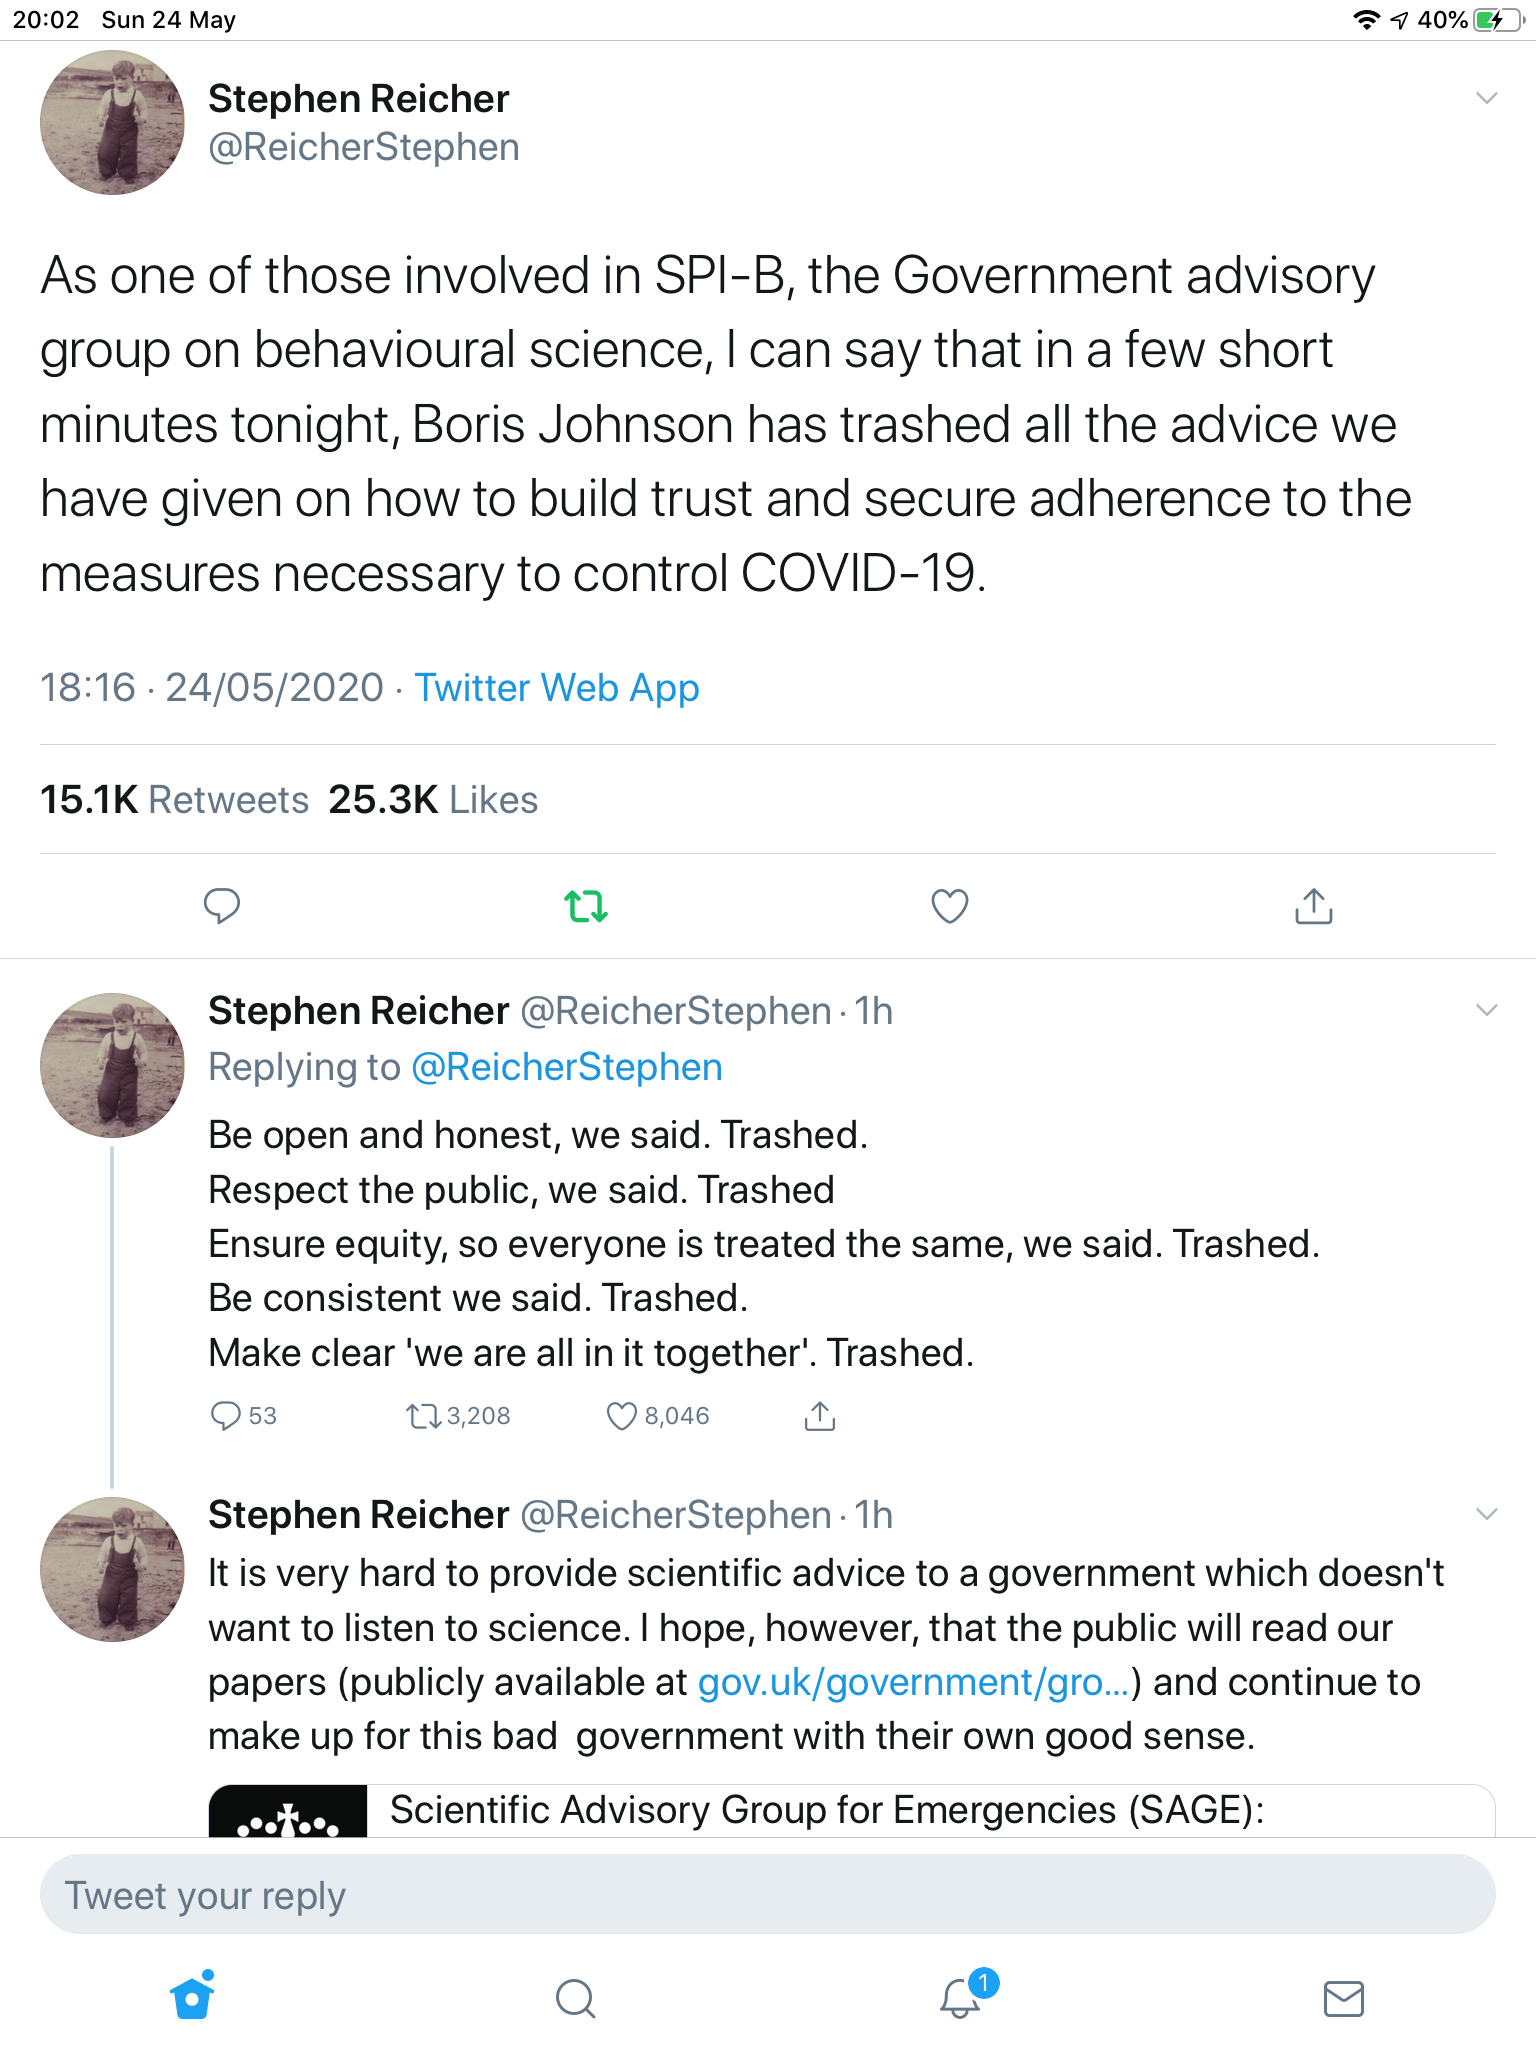The width and height of the screenshot is (1536, 2048).
Task: Open the Search tab
Action: 575,1998
